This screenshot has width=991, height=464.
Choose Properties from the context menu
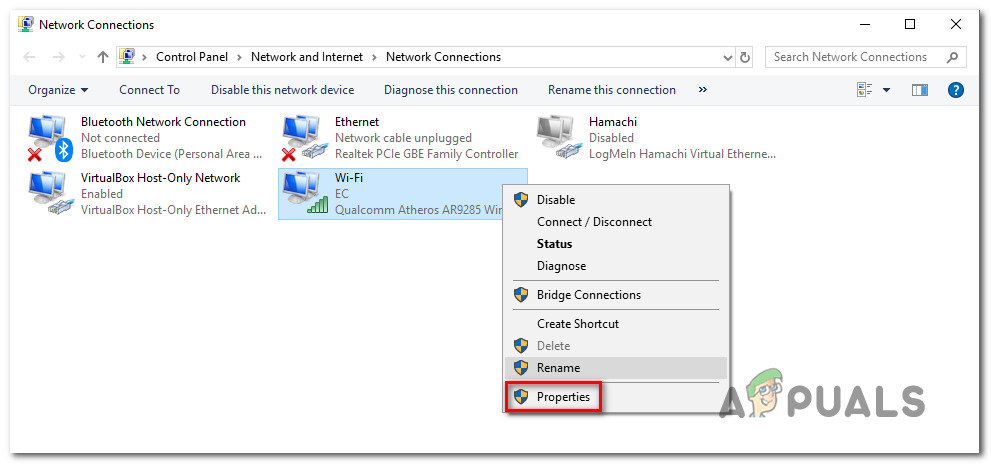[x=565, y=397]
